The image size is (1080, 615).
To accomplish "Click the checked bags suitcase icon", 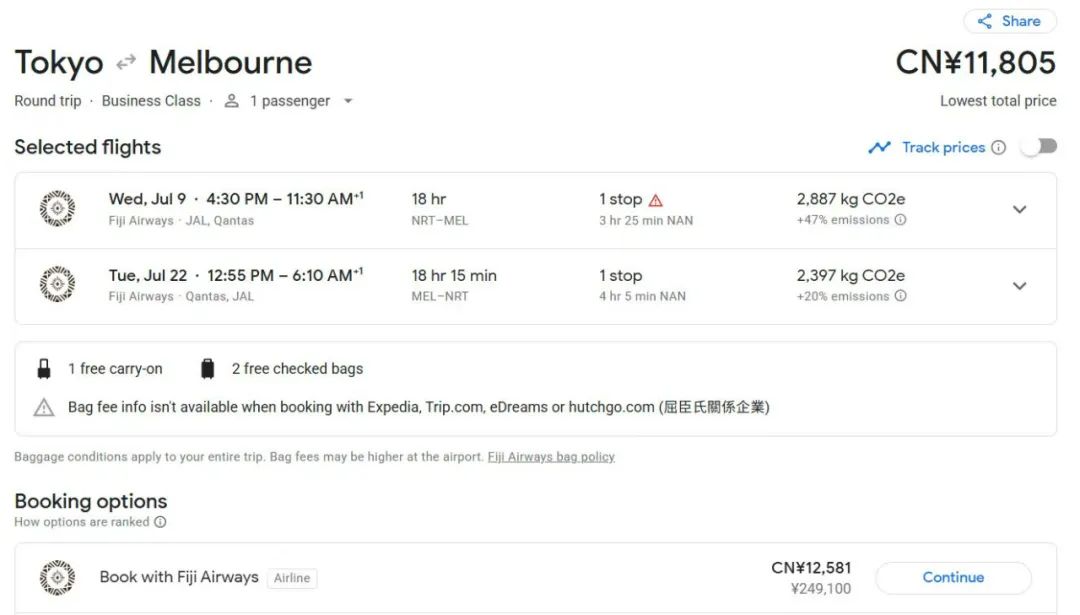I will coord(207,368).
